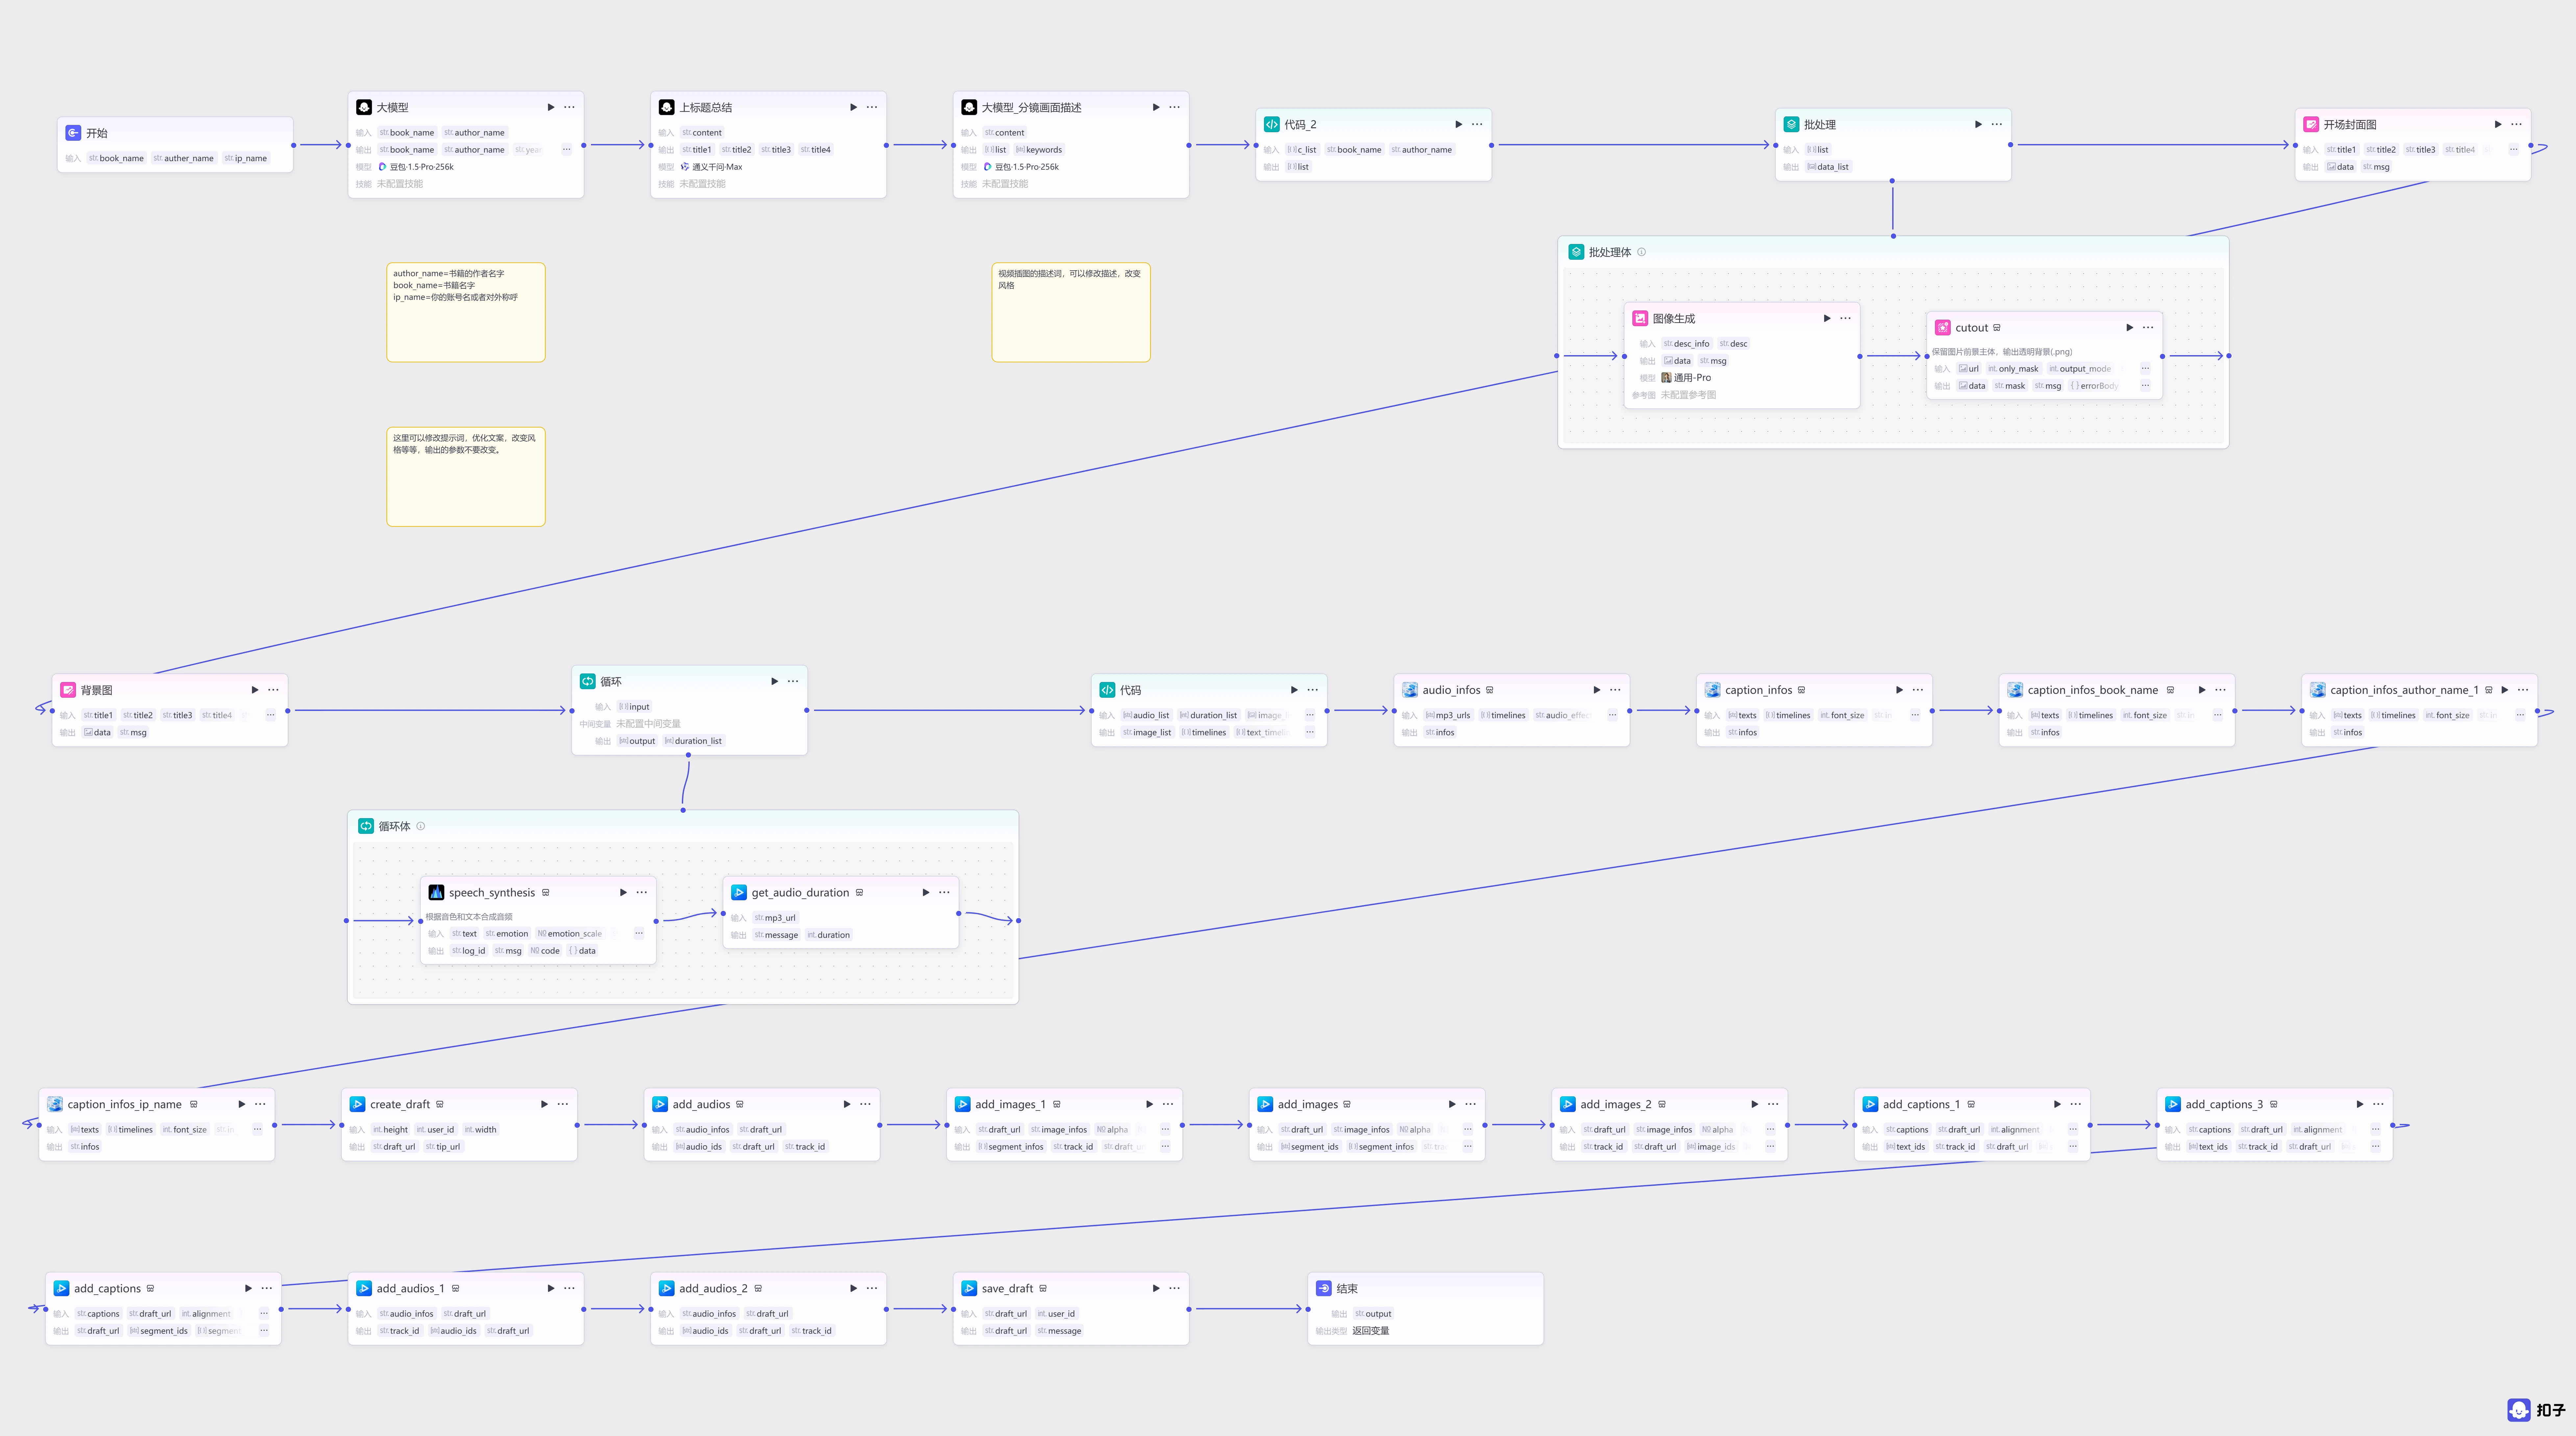This screenshot has width=2576, height=1436.
Task: Click the 上标题总结 node icon
Action: (667, 107)
